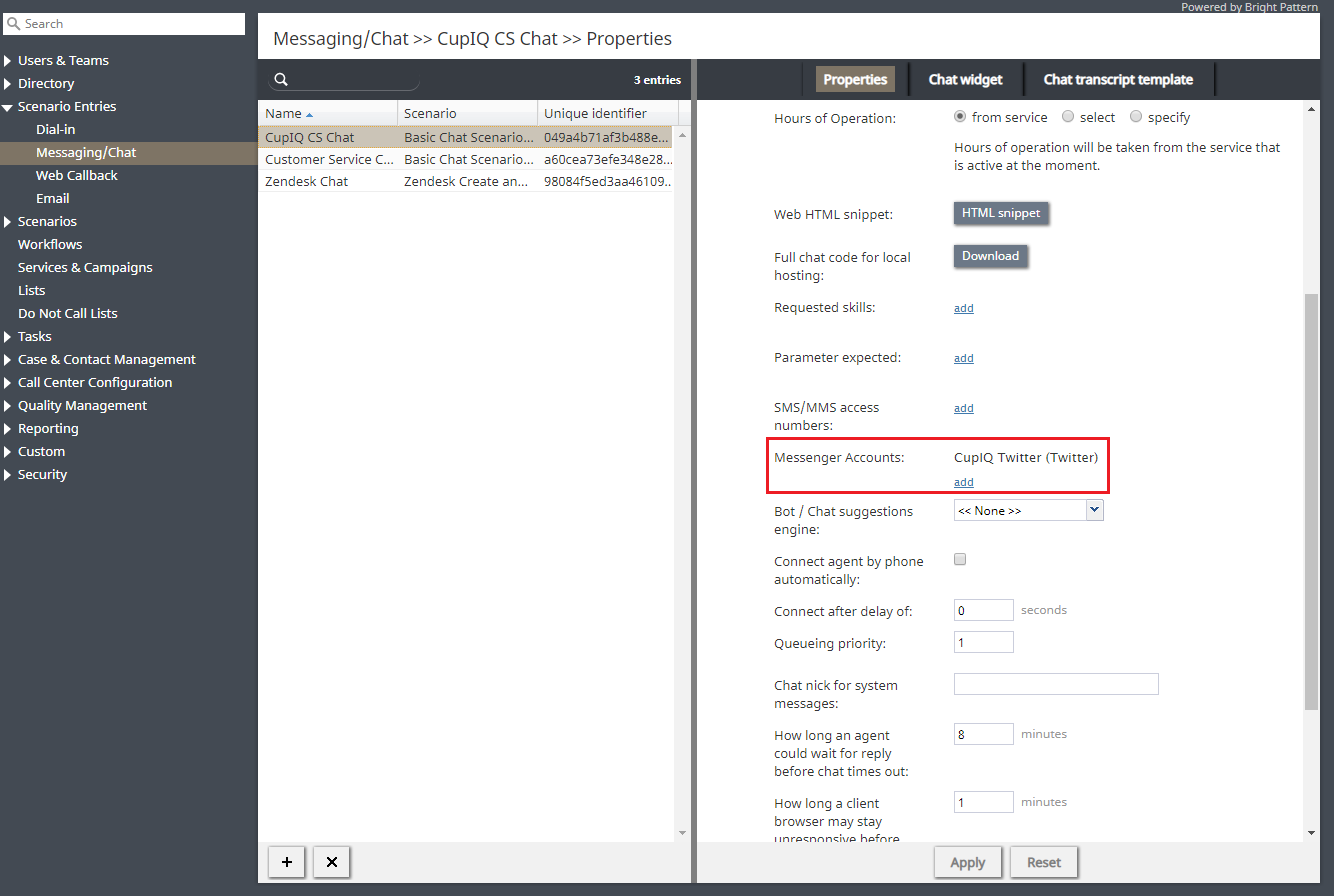The image size is (1334, 896).
Task: Click the HTML snippet button
Action: [x=1001, y=214]
